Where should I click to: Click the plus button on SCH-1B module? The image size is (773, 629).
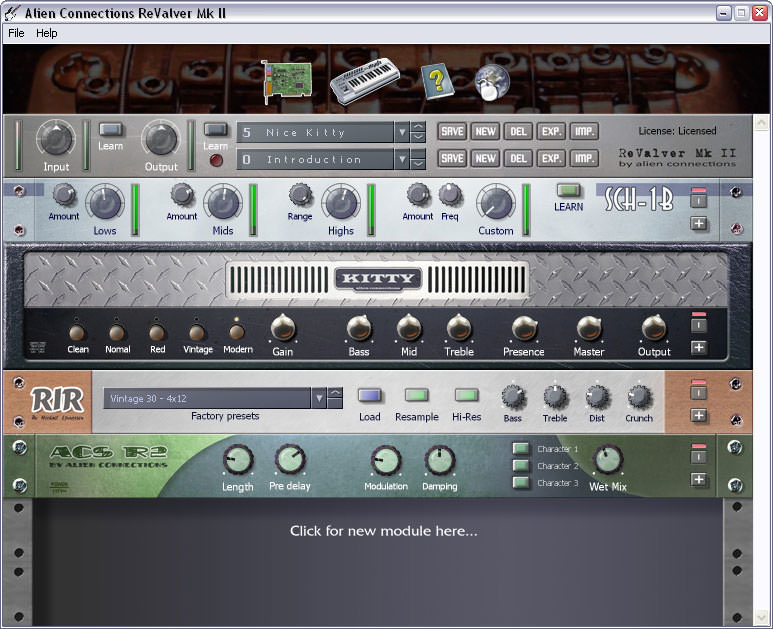[x=699, y=223]
